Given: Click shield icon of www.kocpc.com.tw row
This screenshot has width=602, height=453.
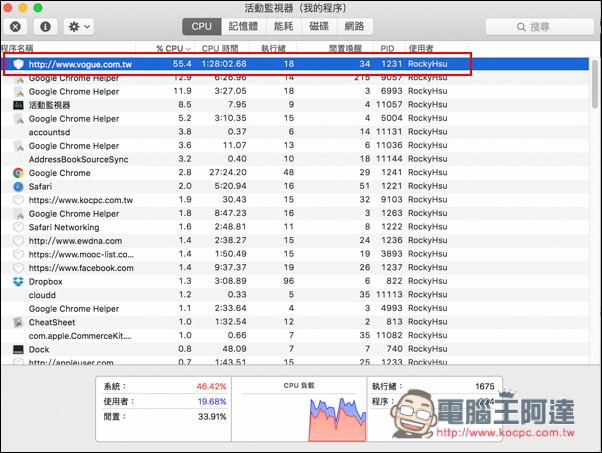Looking at the screenshot, I should pos(18,200).
